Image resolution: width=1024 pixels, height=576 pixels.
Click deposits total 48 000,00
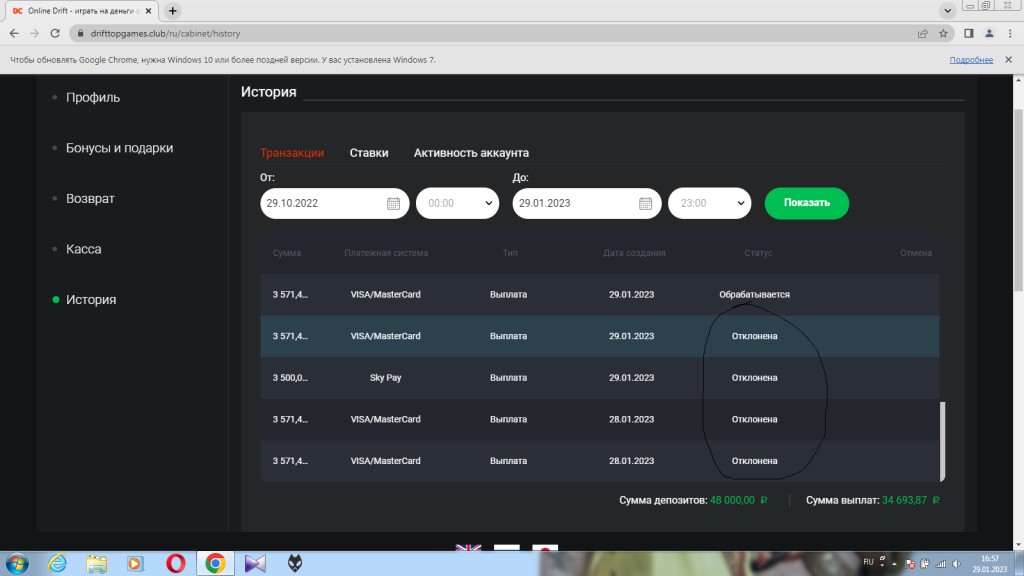[x=732, y=500]
